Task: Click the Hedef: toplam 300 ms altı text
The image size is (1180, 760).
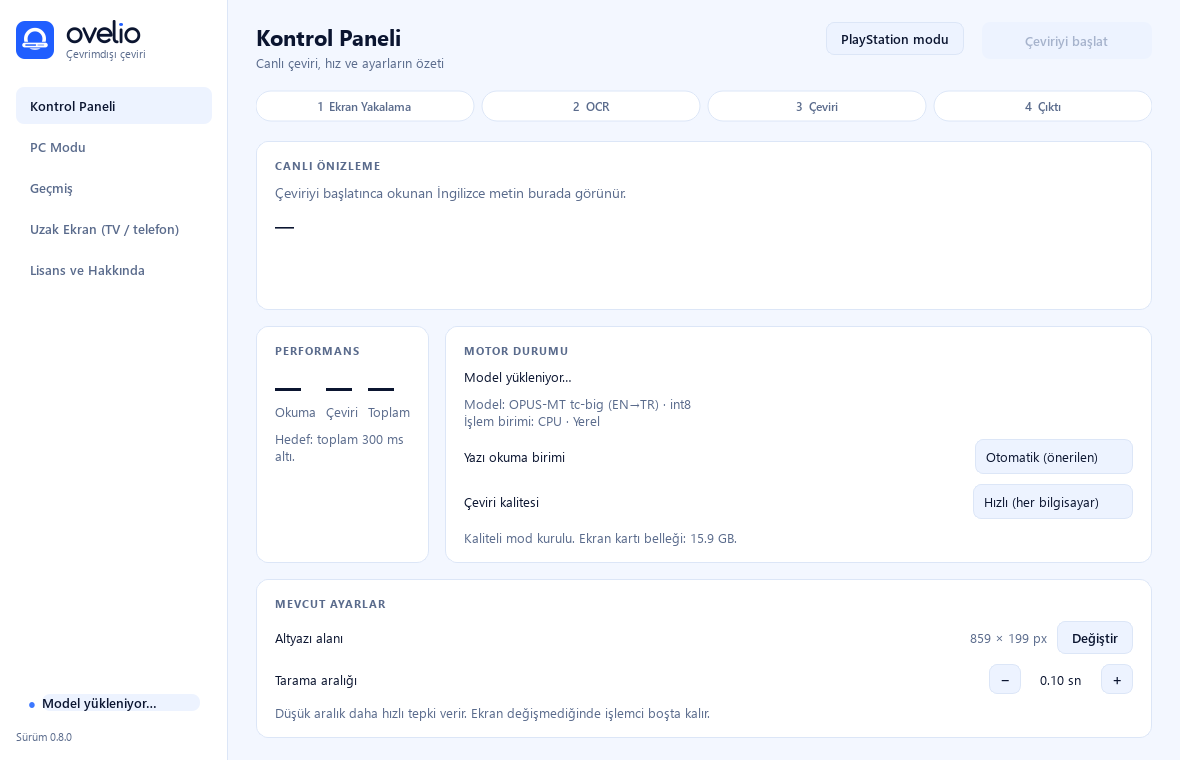Action: click(339, 448)
